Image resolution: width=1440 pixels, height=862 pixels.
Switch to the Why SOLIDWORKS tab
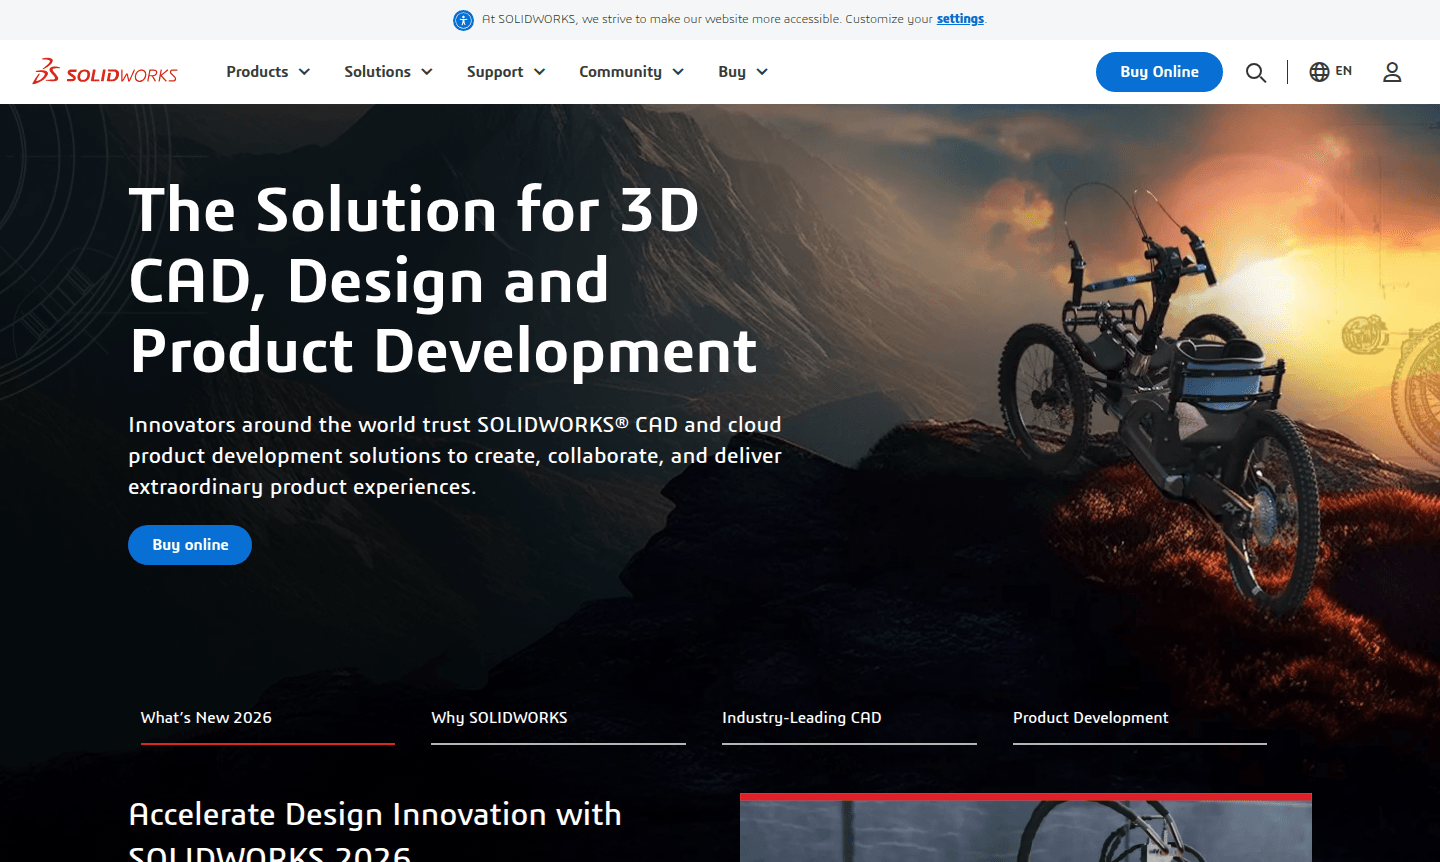click(x=499, y=717)
